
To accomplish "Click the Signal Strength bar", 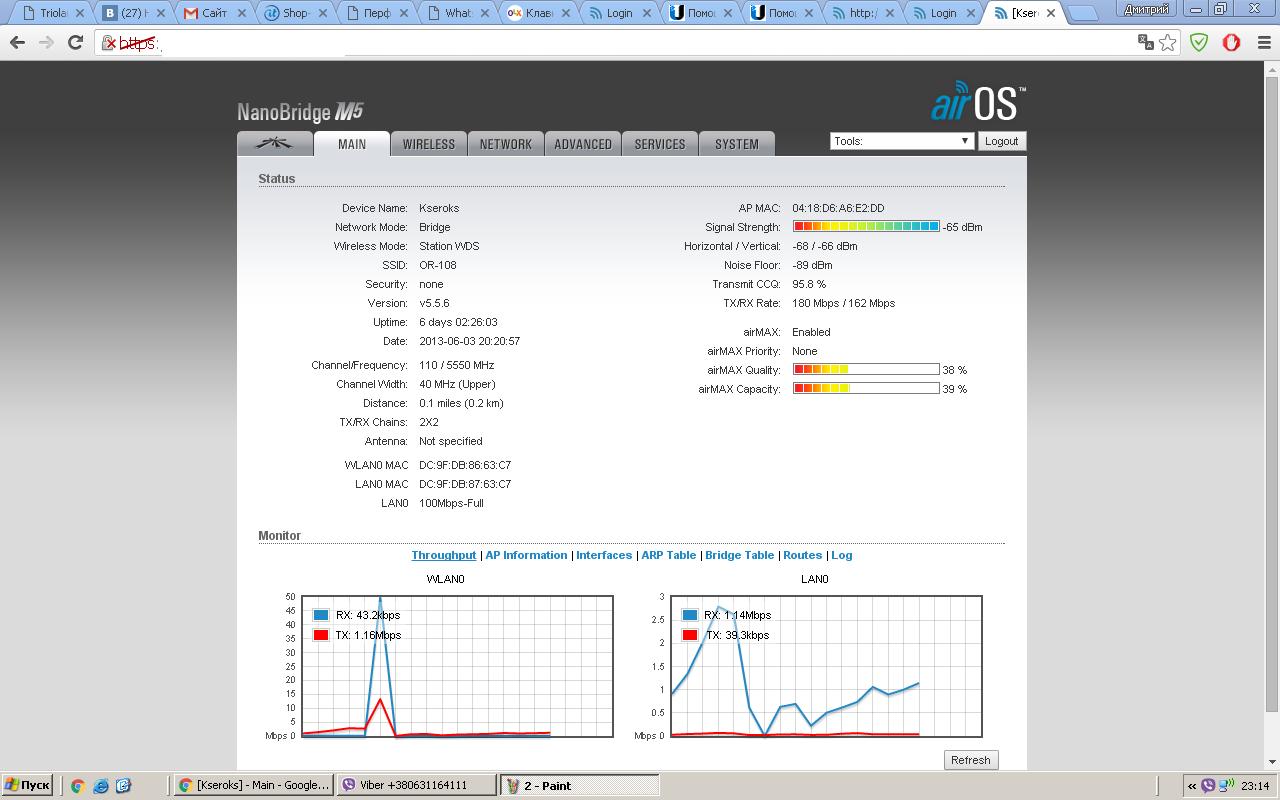I will point(866,227).
